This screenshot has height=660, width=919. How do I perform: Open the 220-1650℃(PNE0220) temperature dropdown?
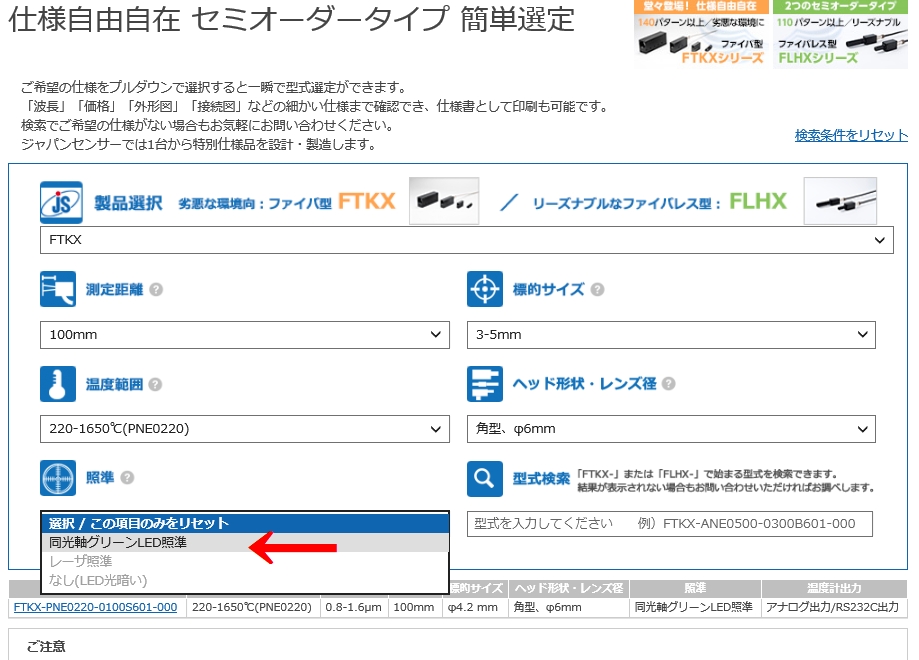245,429
